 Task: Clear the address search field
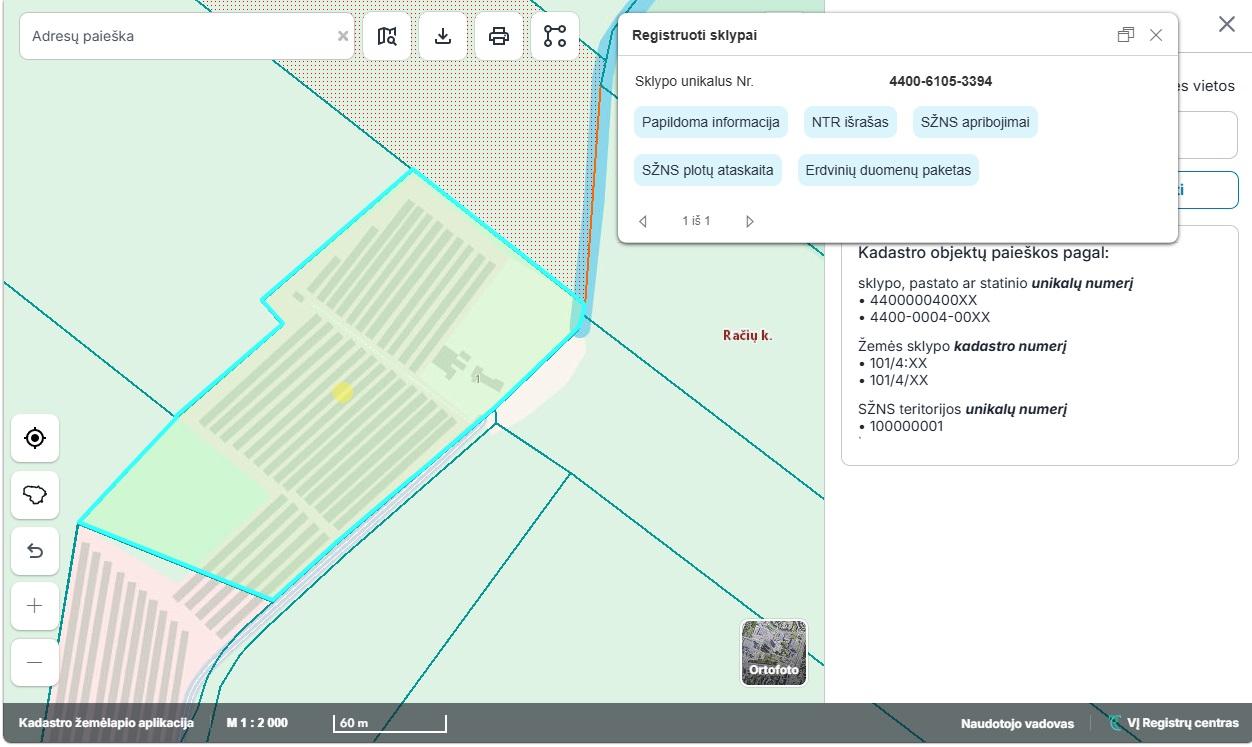tap(343, 36)
